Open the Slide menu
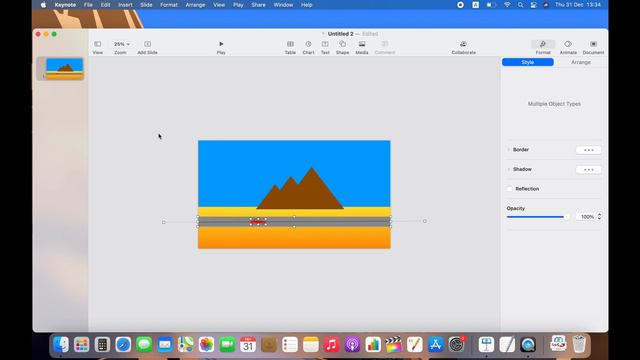Screen dimensions: 640x360 (146, 5)
